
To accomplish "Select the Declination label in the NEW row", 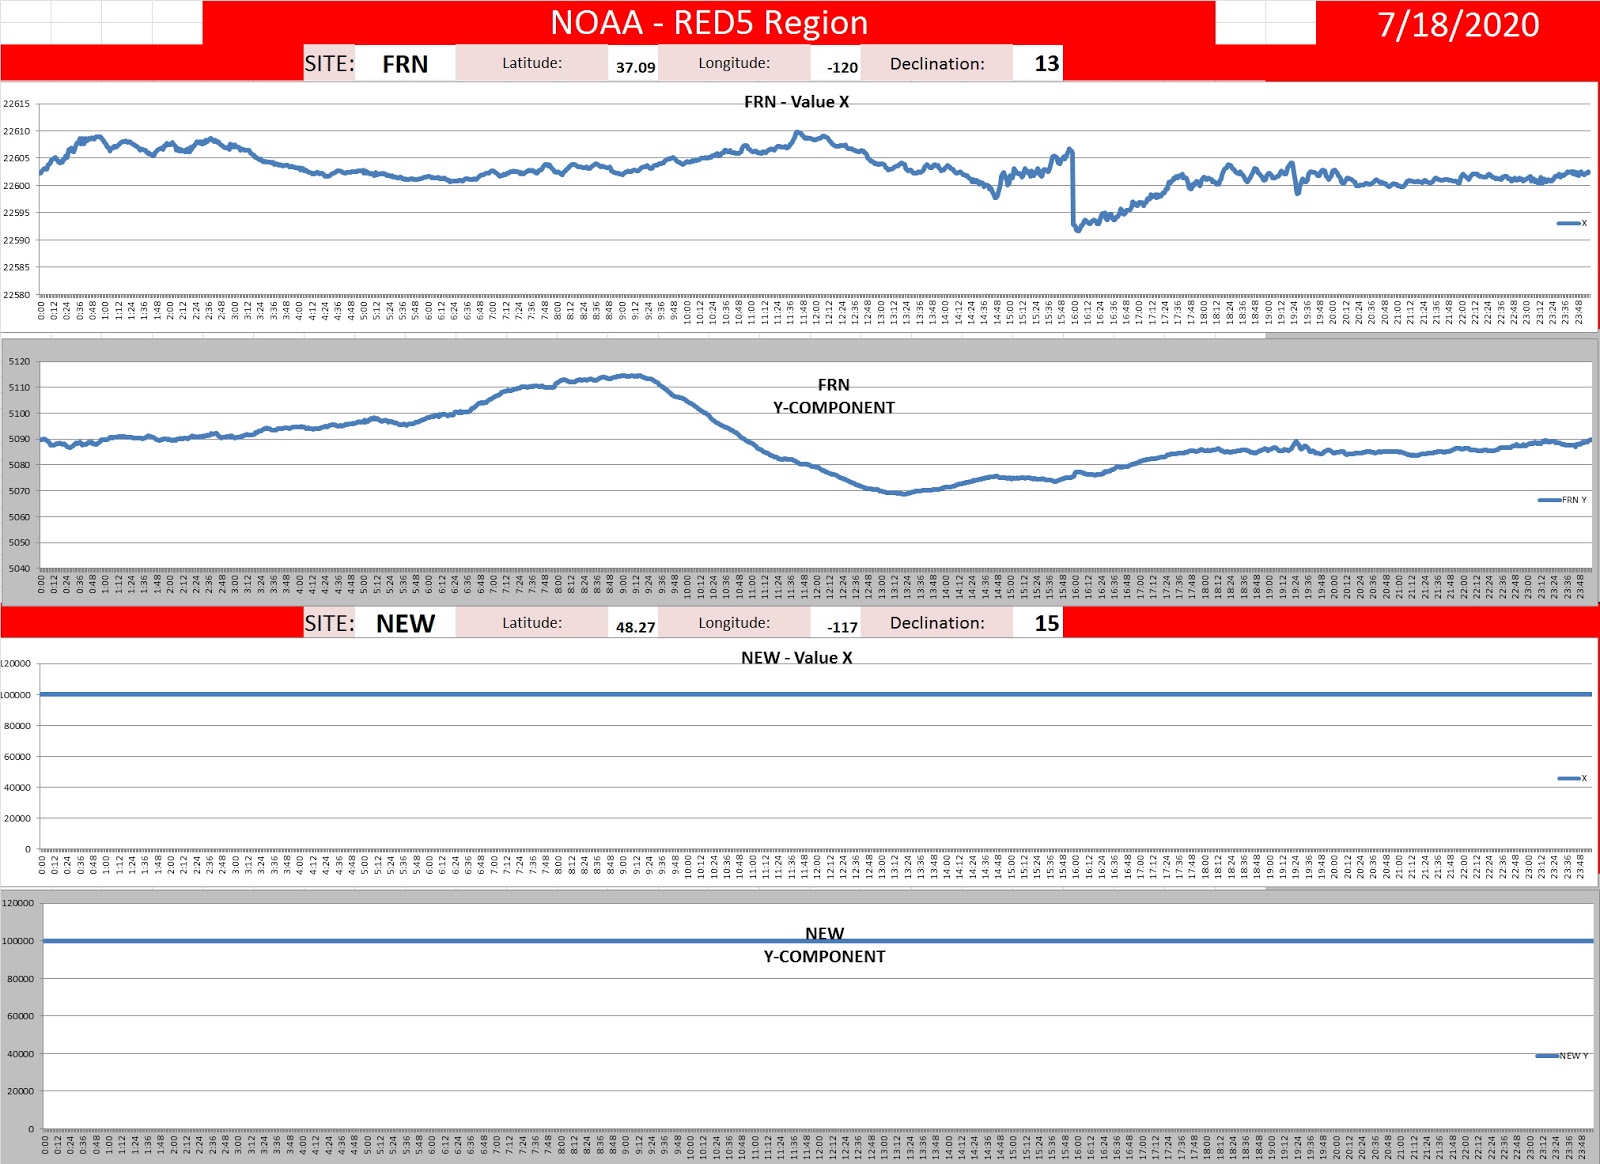I will 937,623.
